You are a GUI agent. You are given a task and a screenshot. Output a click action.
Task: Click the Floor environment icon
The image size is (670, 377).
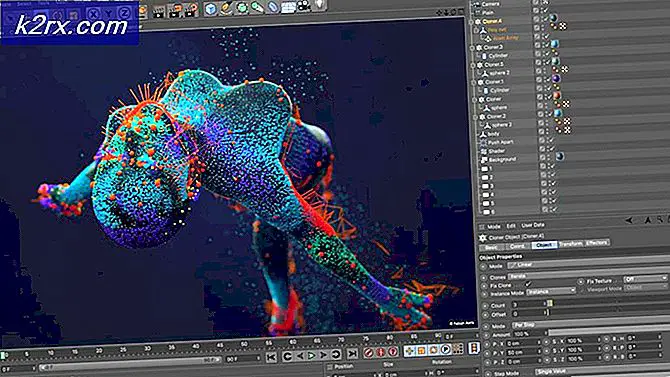click(x=288, y=6)
